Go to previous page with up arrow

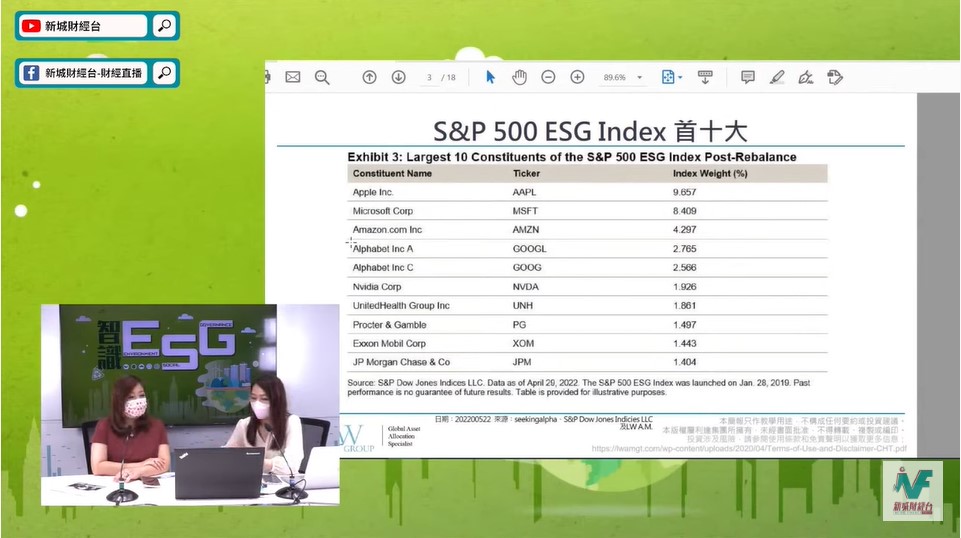tap(369, 77)
